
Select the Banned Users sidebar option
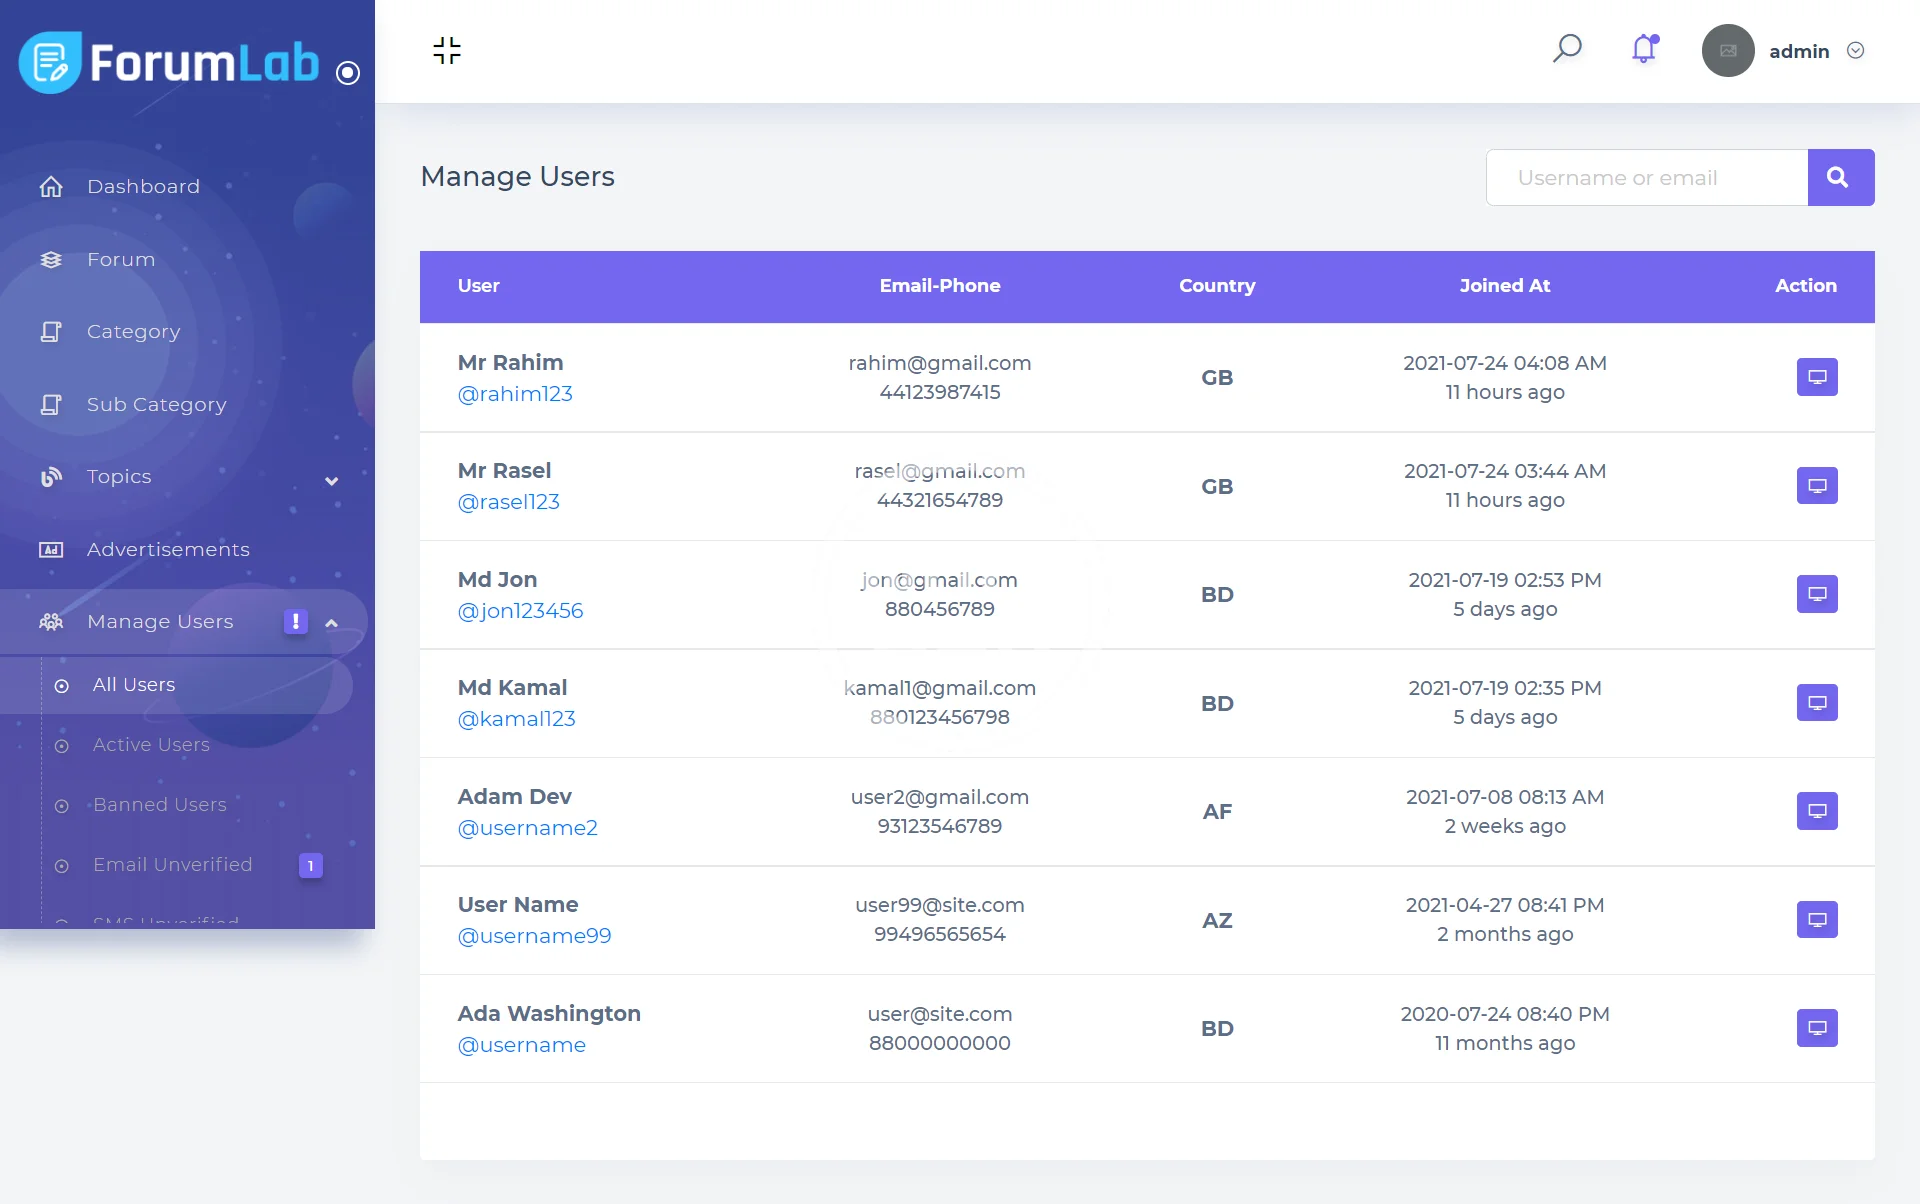pyautogui.click(x=160, y=805)
